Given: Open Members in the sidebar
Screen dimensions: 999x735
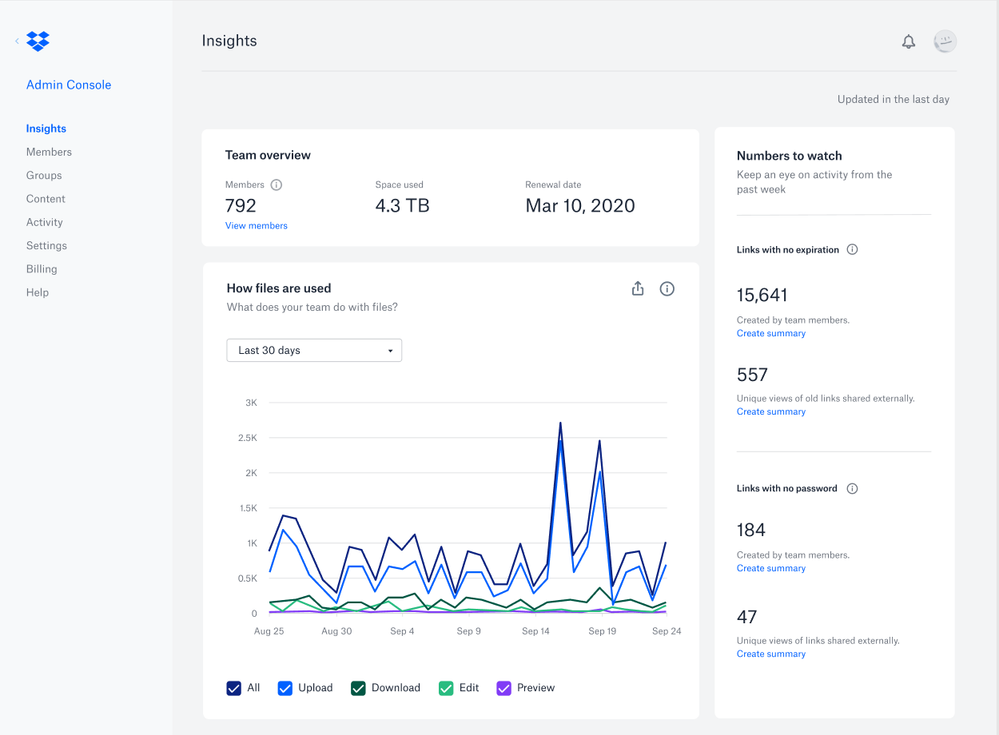Looking at the screenshot, I should point(49,152).
